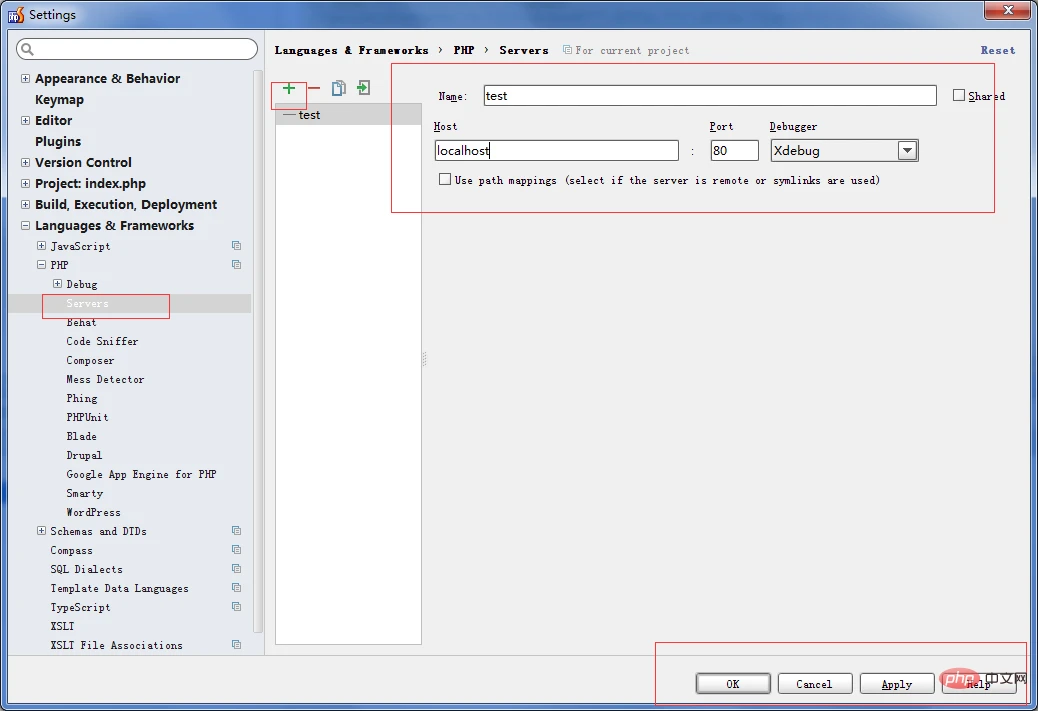The width and height of the screenshot is (1038, 711).
Task: Import servers from deployment configuration
Action: tap(363, 88)
